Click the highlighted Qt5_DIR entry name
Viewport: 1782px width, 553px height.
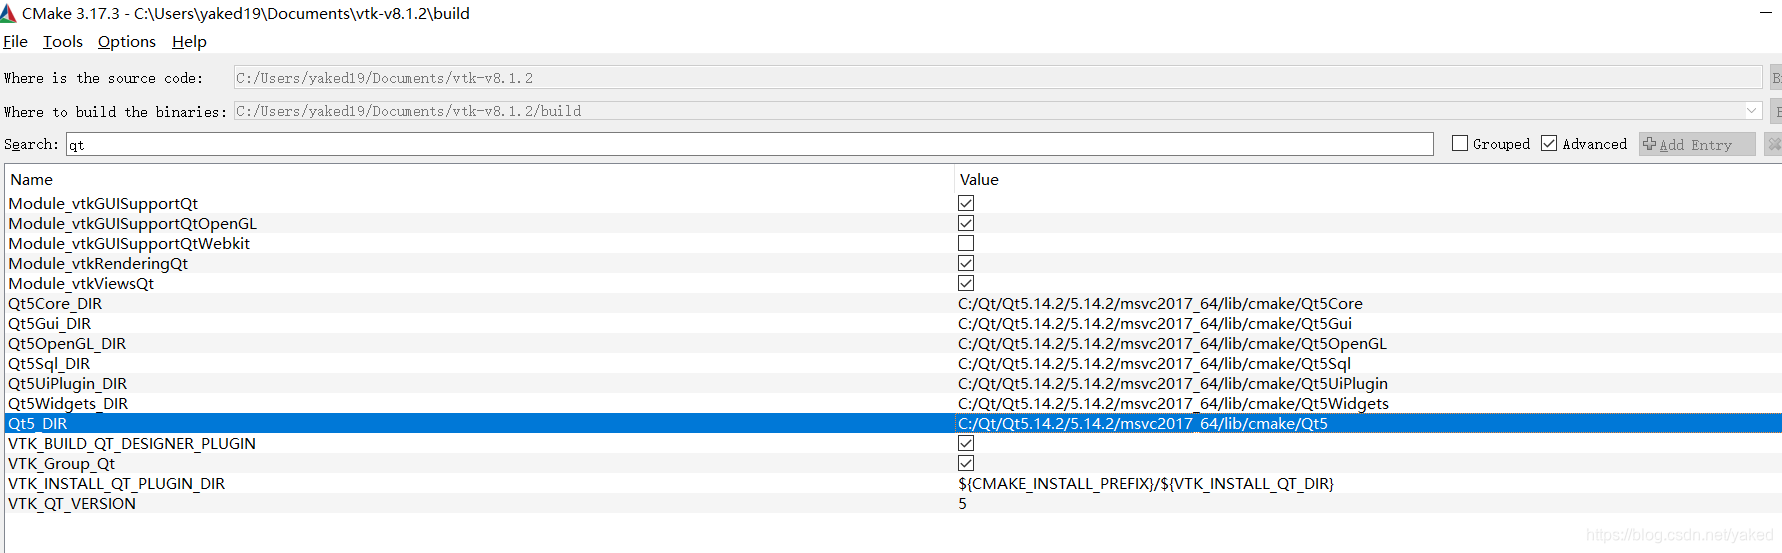coord(37,424)
